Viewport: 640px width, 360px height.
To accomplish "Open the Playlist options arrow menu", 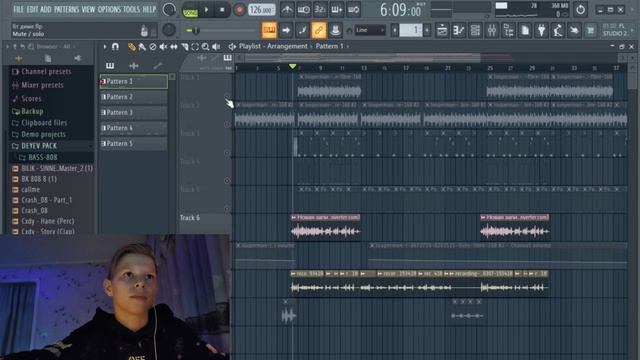I will [x=105, y=47].
